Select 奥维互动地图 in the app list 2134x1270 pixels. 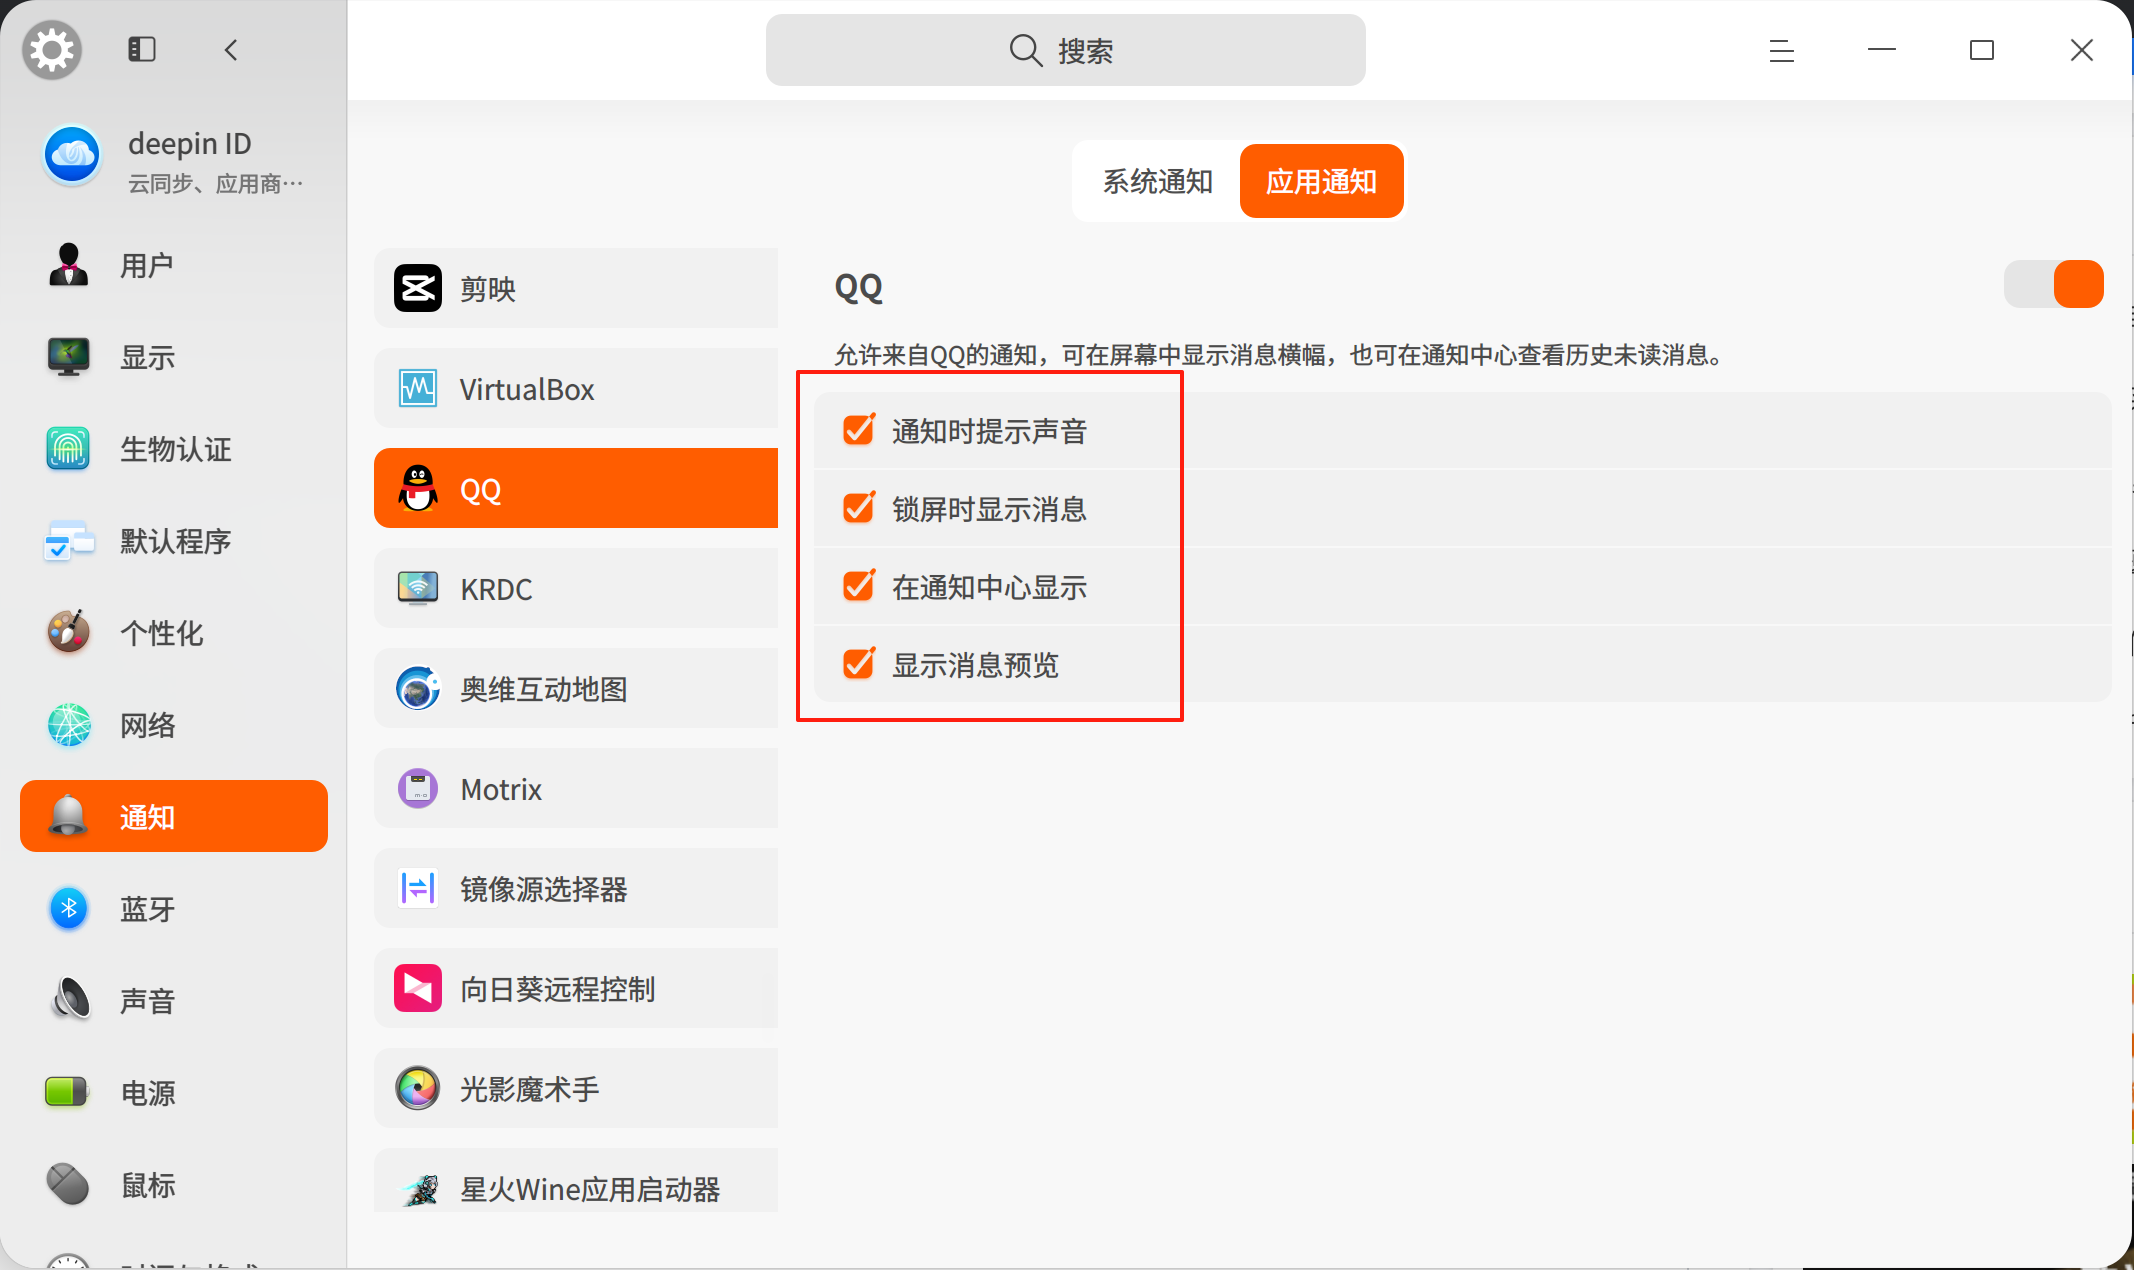point(576,688)
